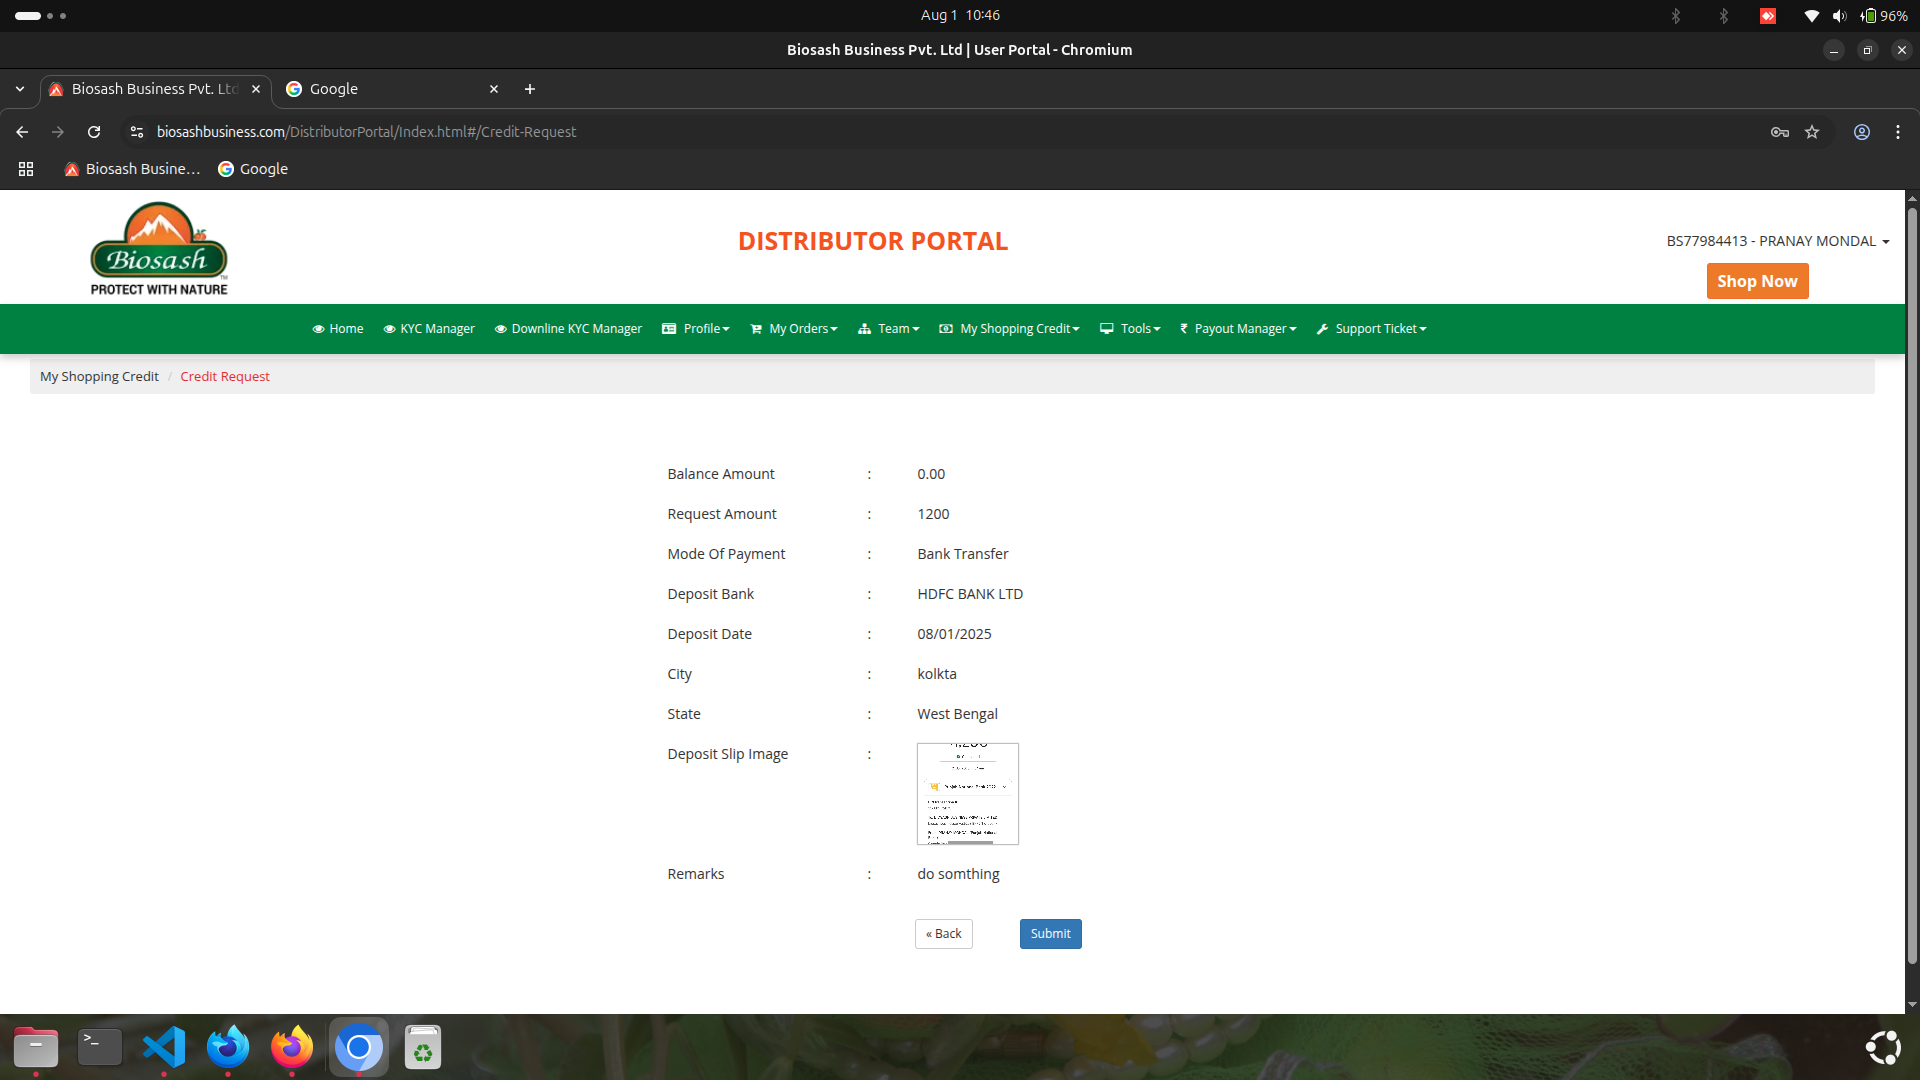The image size is (1920, 1080).
Task: Open the saved passwords key icon
Action: [x=1780, y=132]
